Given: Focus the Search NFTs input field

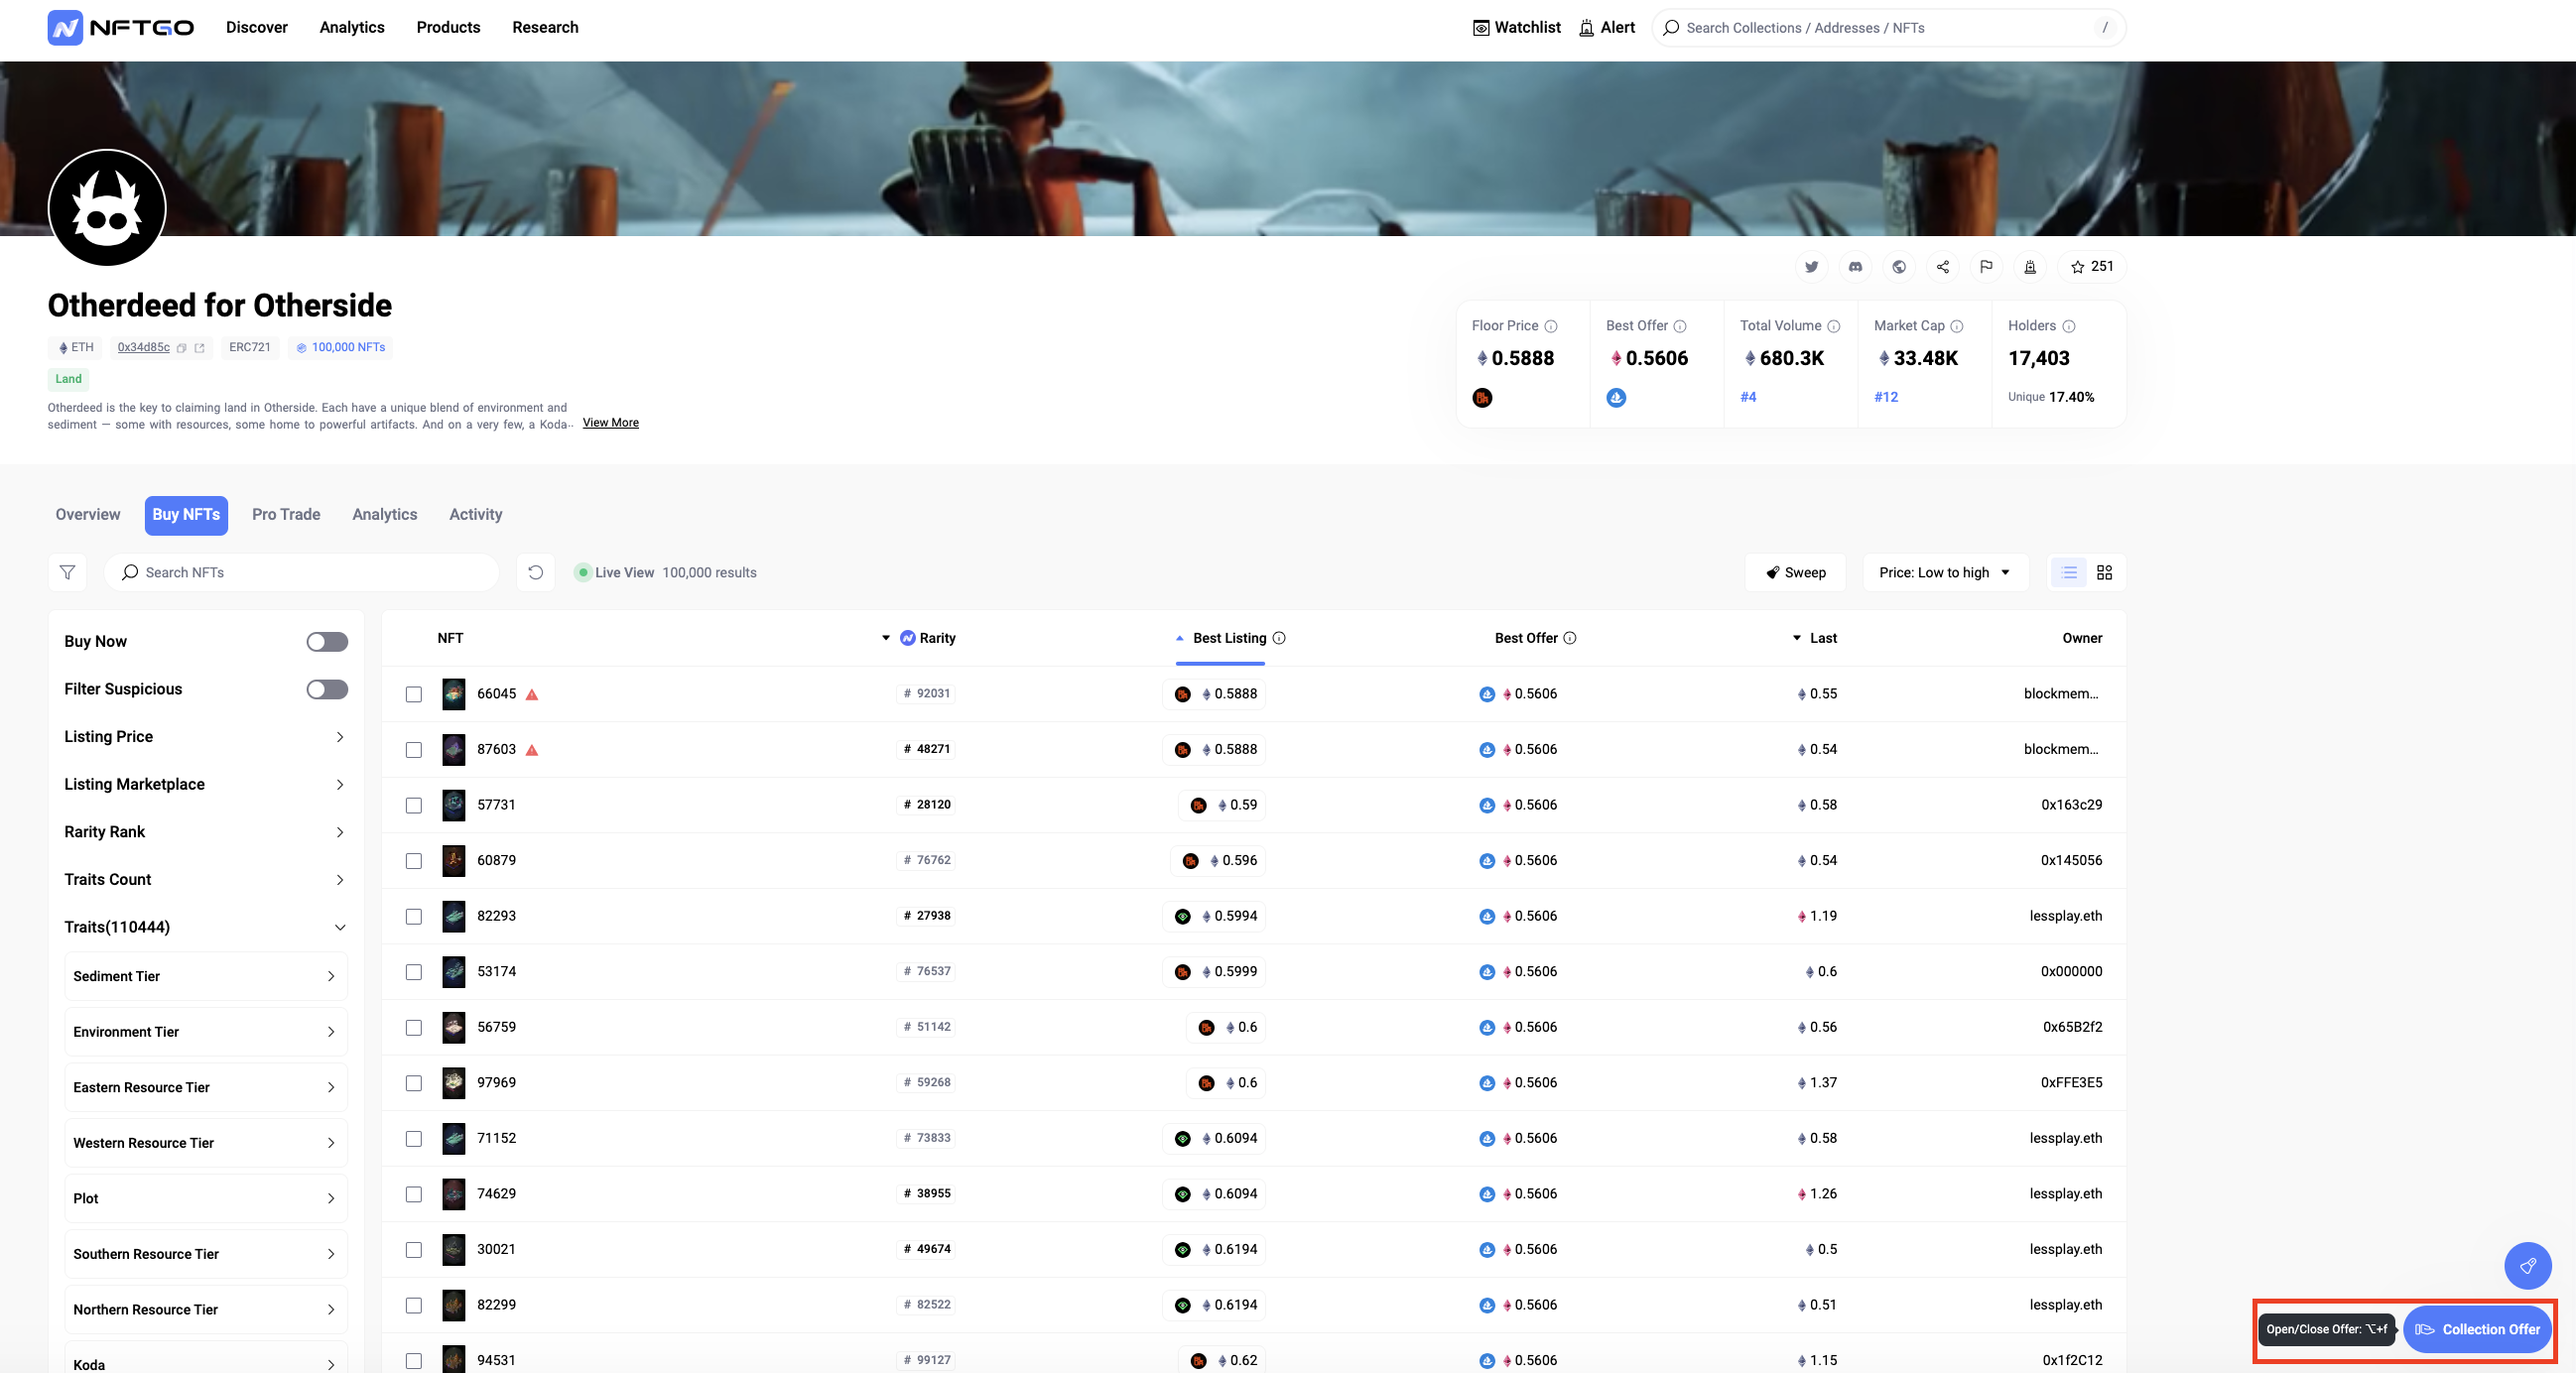Looking at the screenshot, I should pos(310,572).
